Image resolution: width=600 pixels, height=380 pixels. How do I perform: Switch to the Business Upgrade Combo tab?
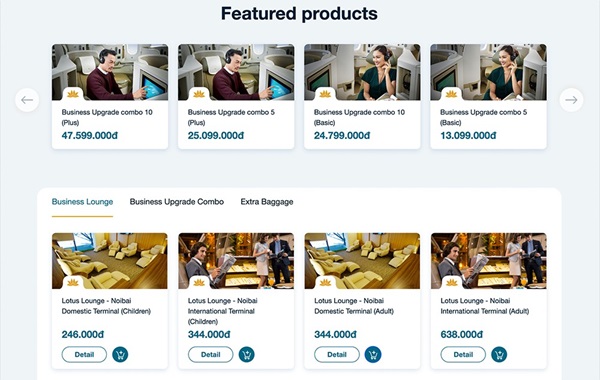coord(177,202)
